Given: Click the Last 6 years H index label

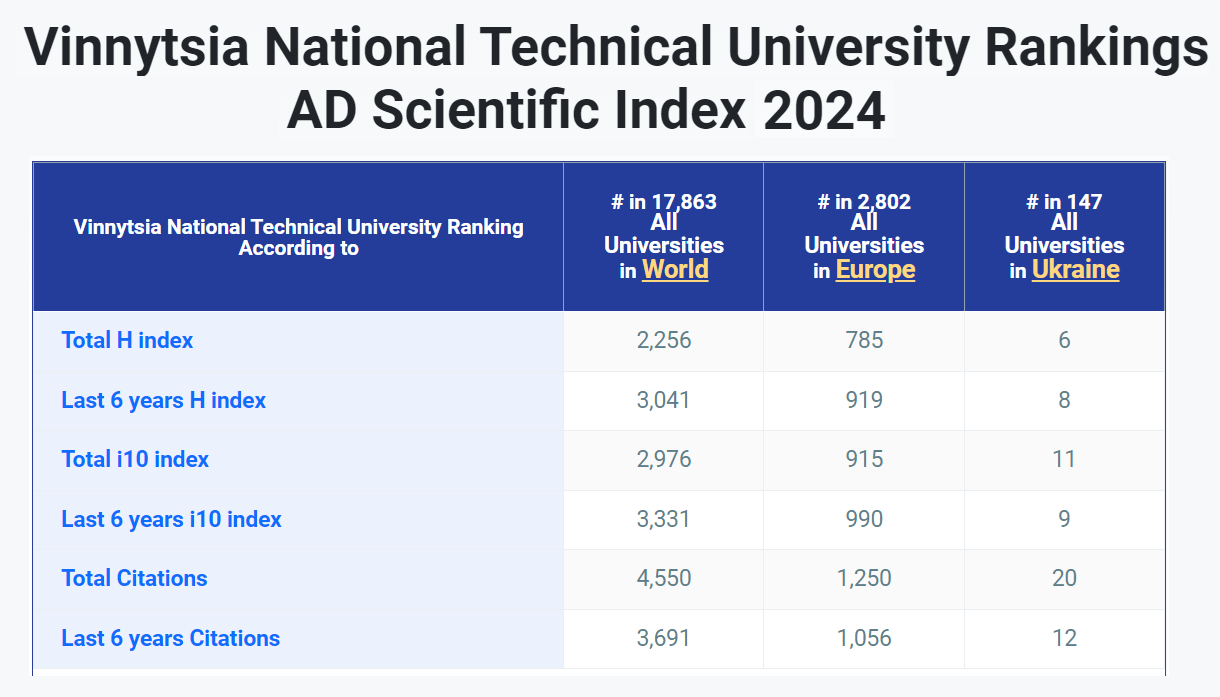Looking at the screenshot, I should 164,400.
